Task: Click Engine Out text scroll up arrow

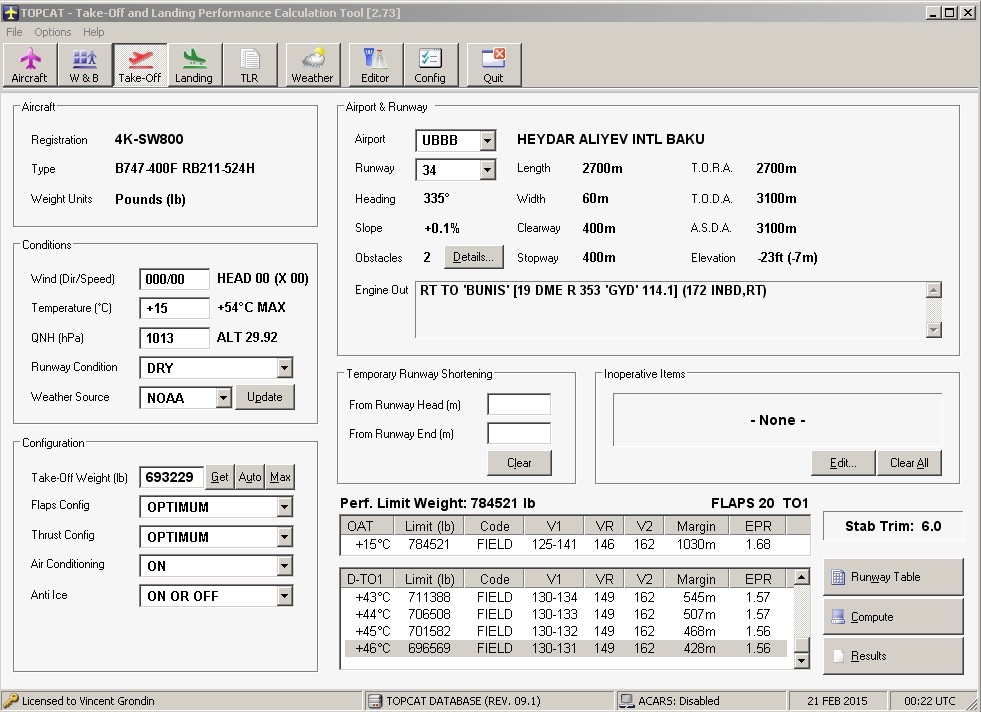Action: pyautogui.click(x=933, y=290)
